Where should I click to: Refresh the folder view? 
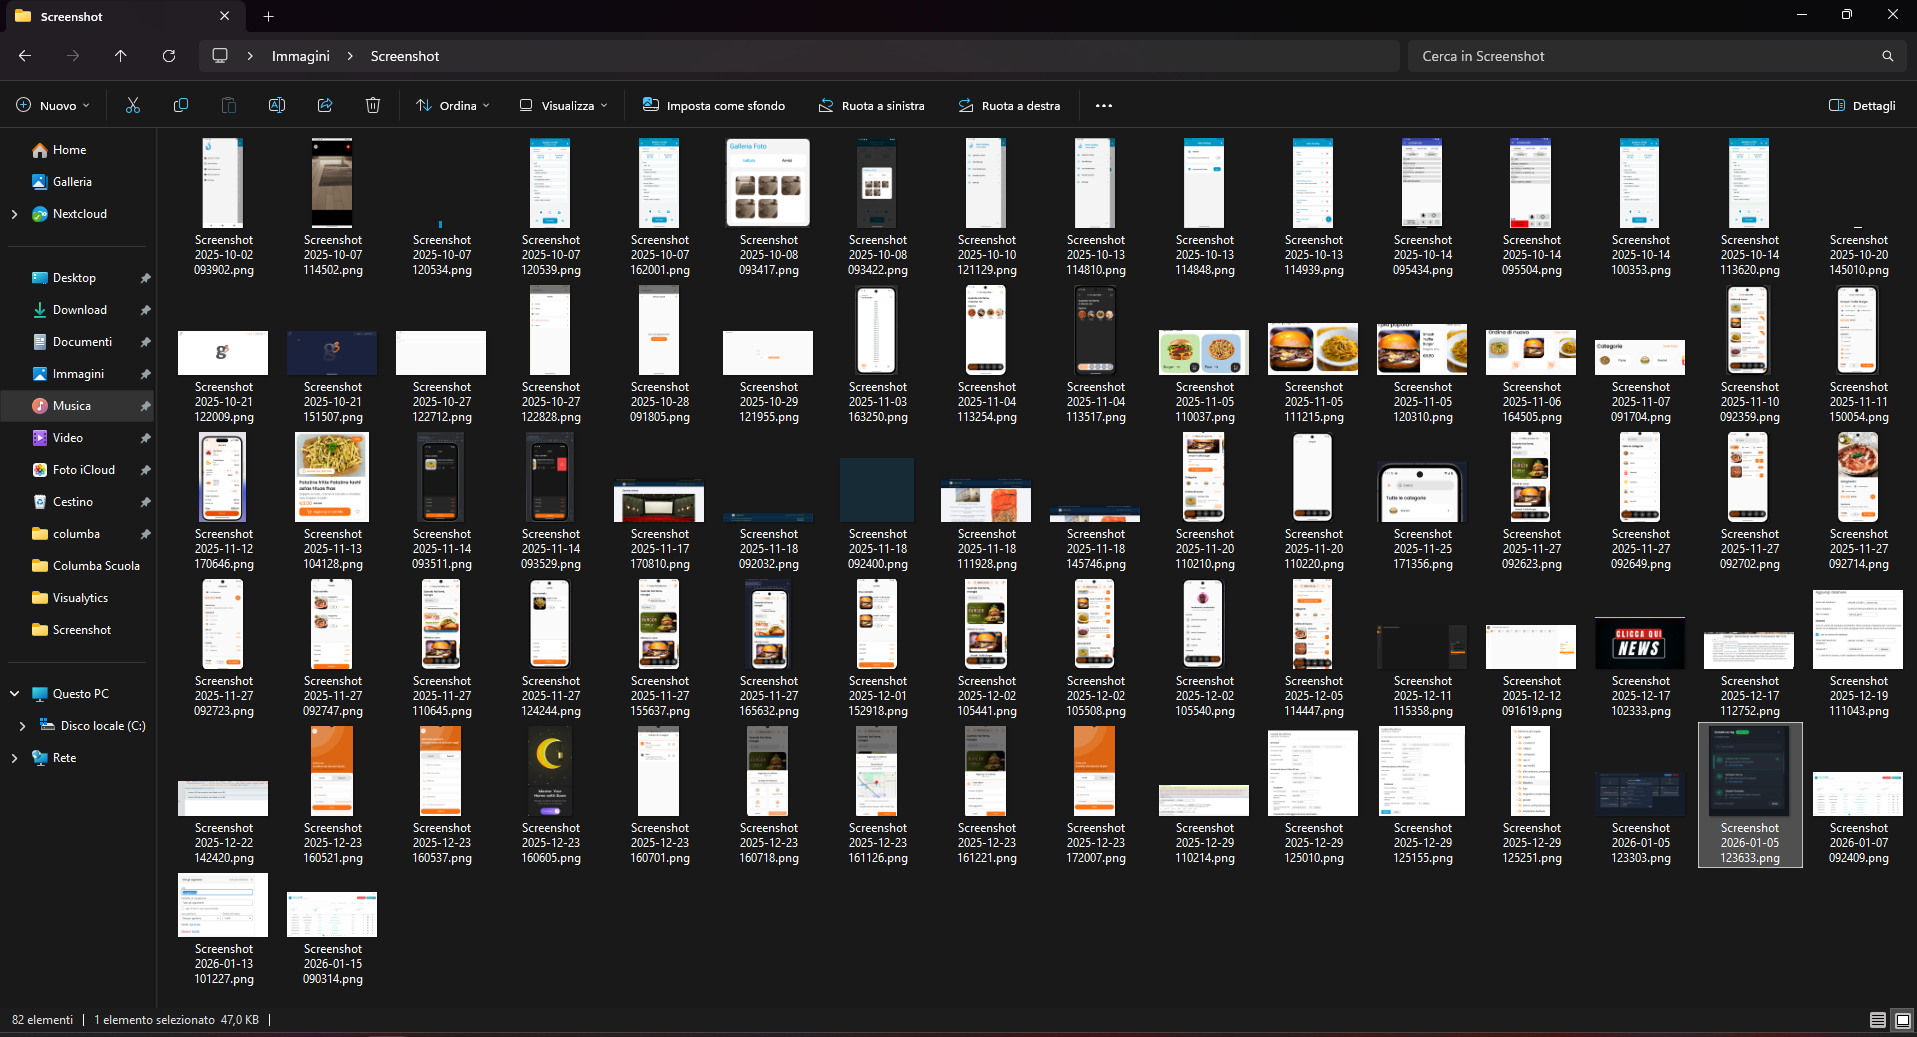(169, 56)
